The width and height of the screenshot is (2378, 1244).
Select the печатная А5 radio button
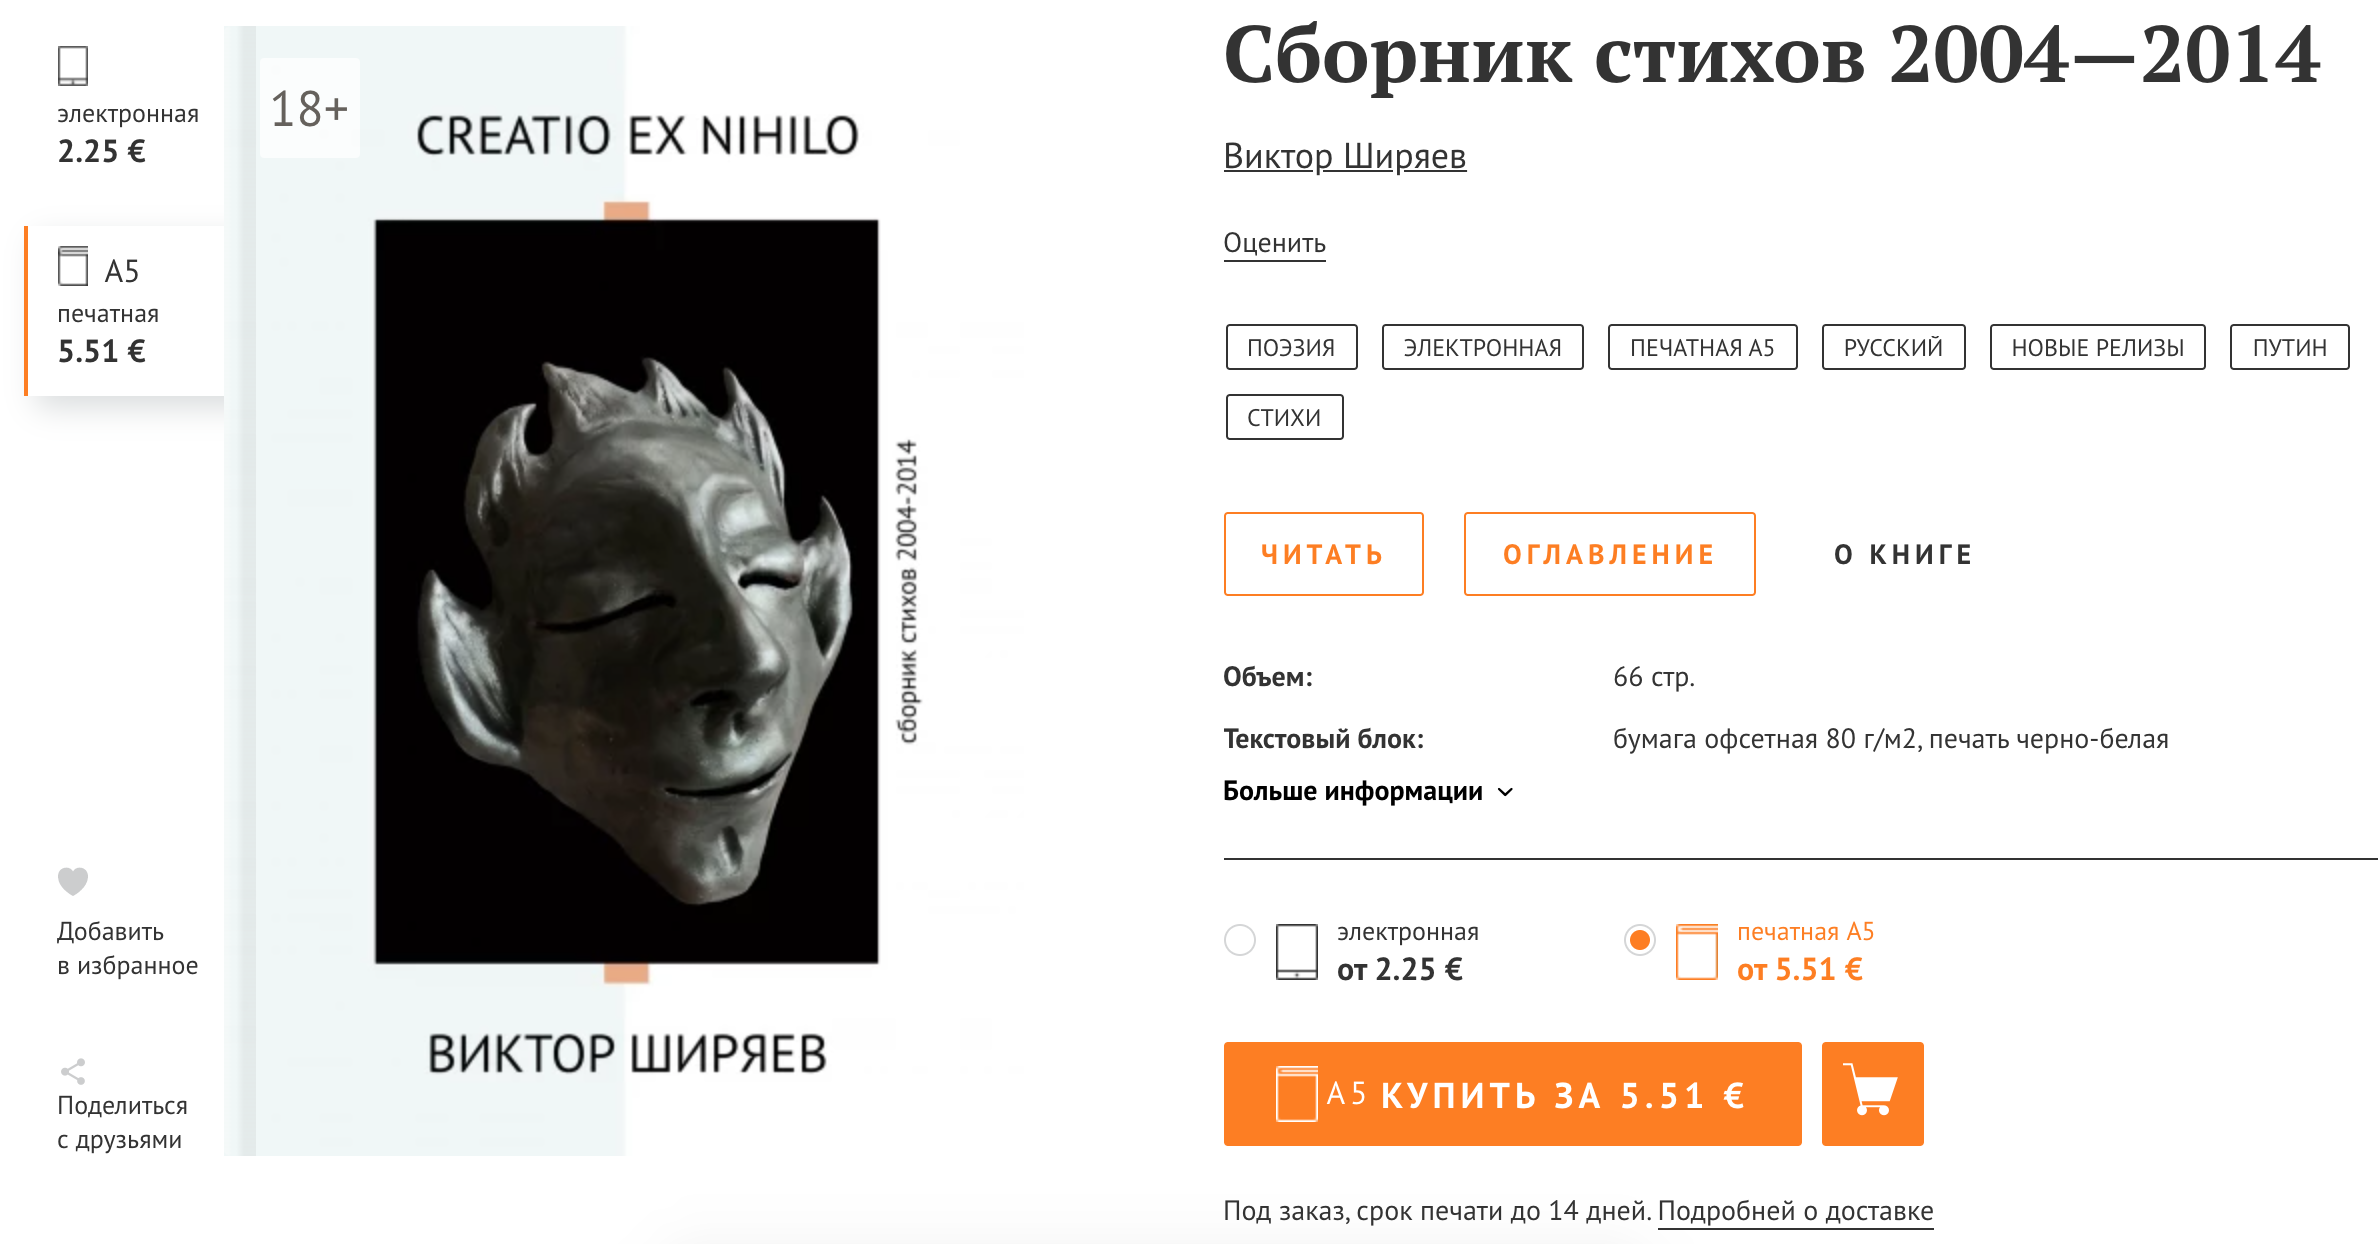pyautogui.click(x=1640, y=940)
